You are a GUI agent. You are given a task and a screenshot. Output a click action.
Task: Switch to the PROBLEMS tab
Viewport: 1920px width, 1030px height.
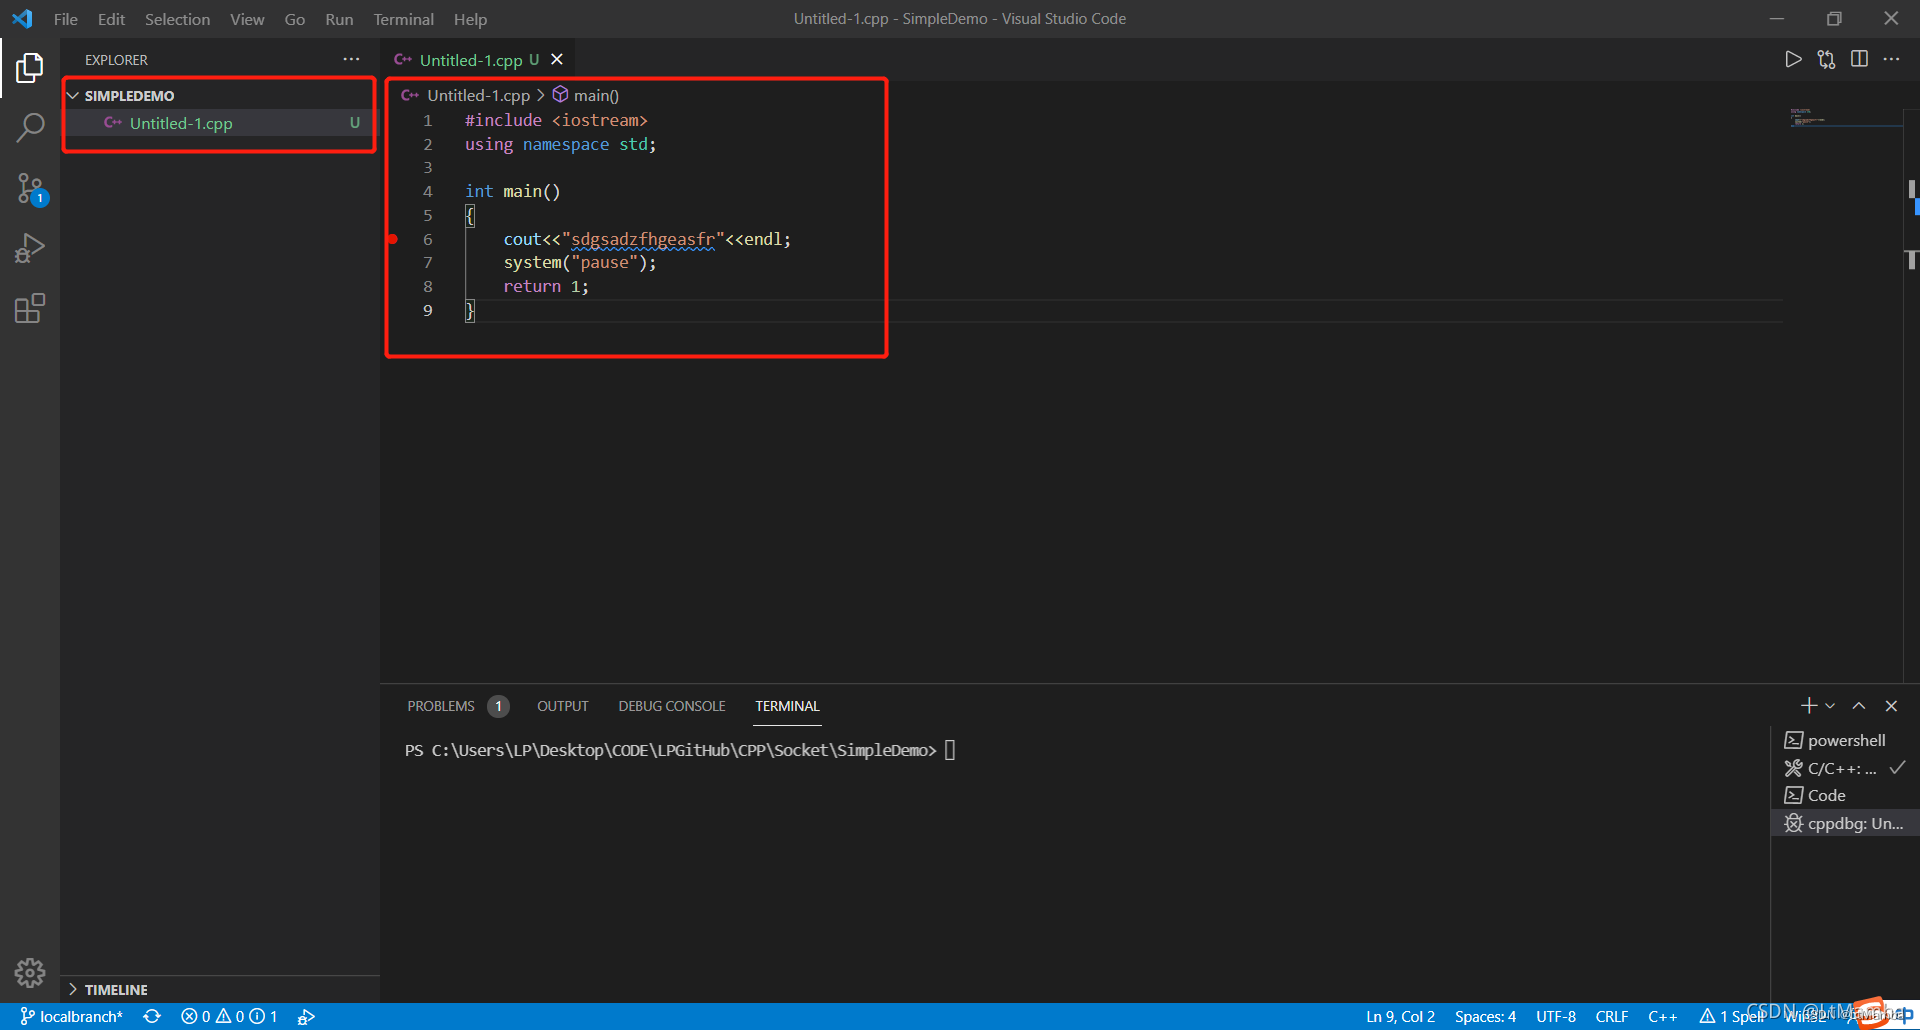click(x=441, y=706)
